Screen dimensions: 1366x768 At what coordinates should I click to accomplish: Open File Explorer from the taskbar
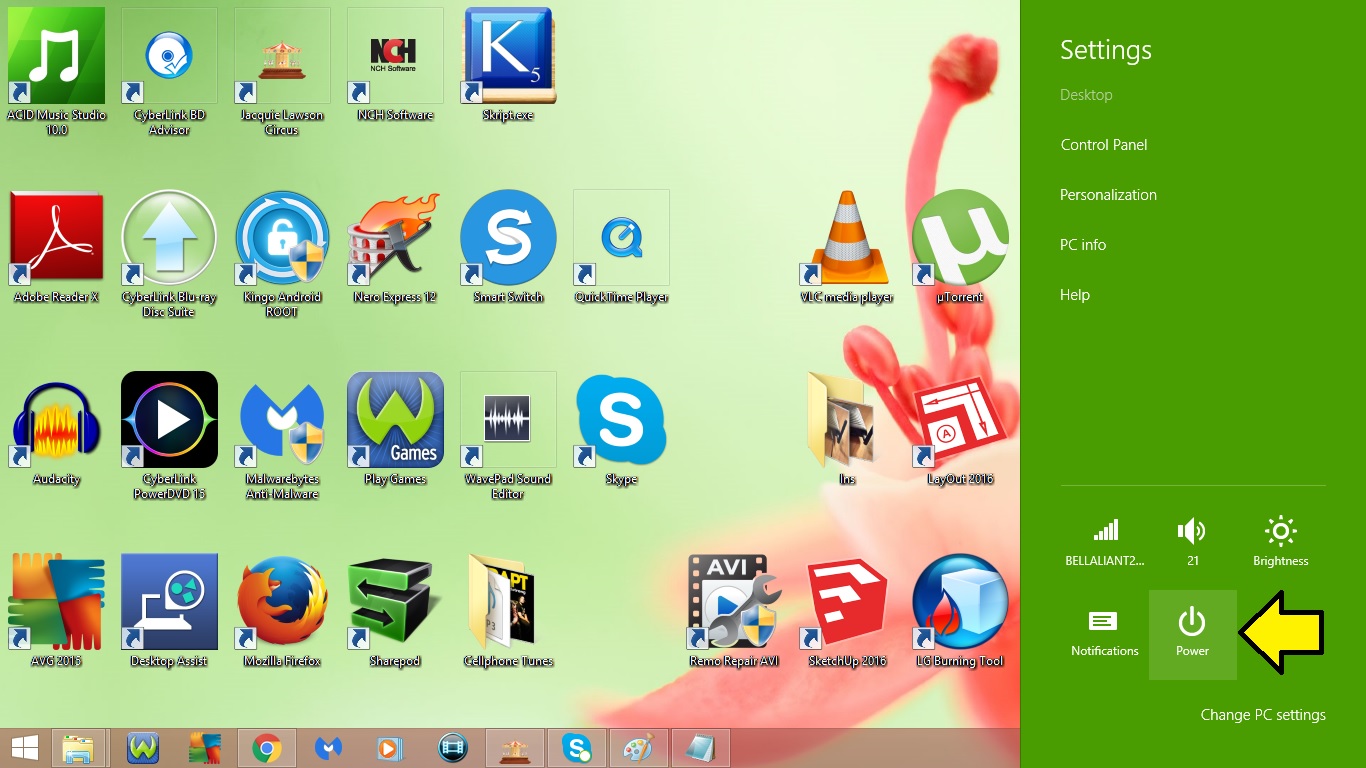(x=78, y=748)
